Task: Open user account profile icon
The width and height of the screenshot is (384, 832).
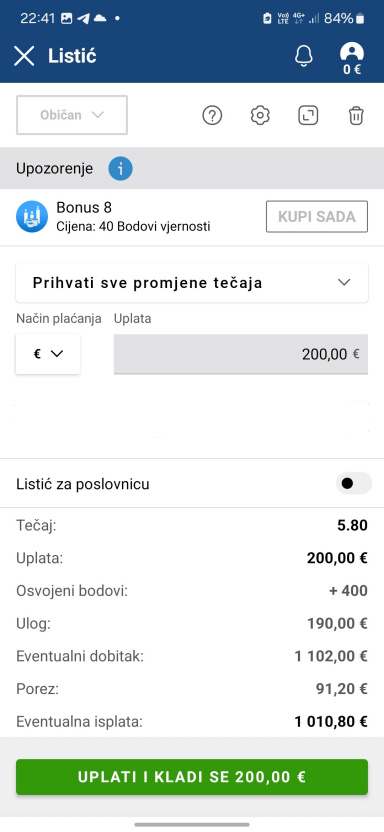Action: point(352,58)
